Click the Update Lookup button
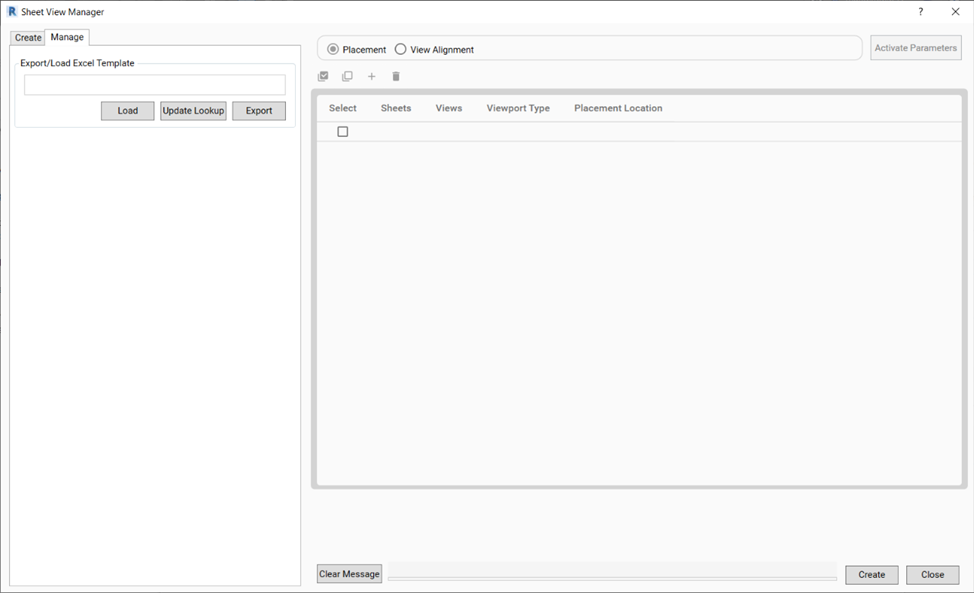Image resolution: width=974 pixels, height=593 pixels. click(x=193, y=111)
